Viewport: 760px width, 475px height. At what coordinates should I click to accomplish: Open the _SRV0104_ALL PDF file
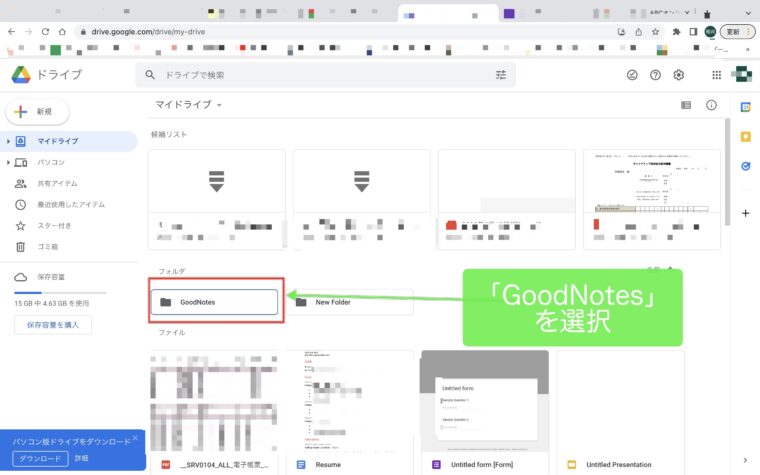pyautogui.click(x=214, y=412)
